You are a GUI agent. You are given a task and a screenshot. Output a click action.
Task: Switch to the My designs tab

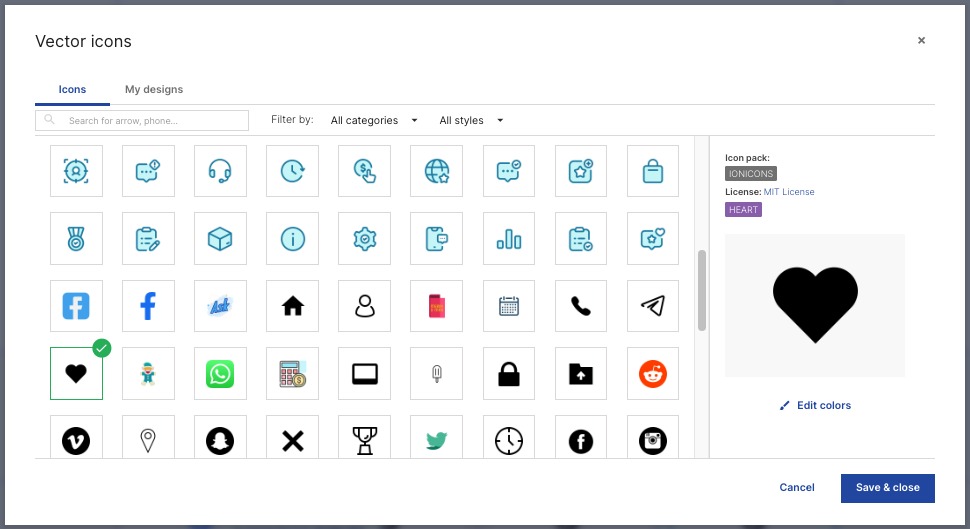tap(154, 90)
